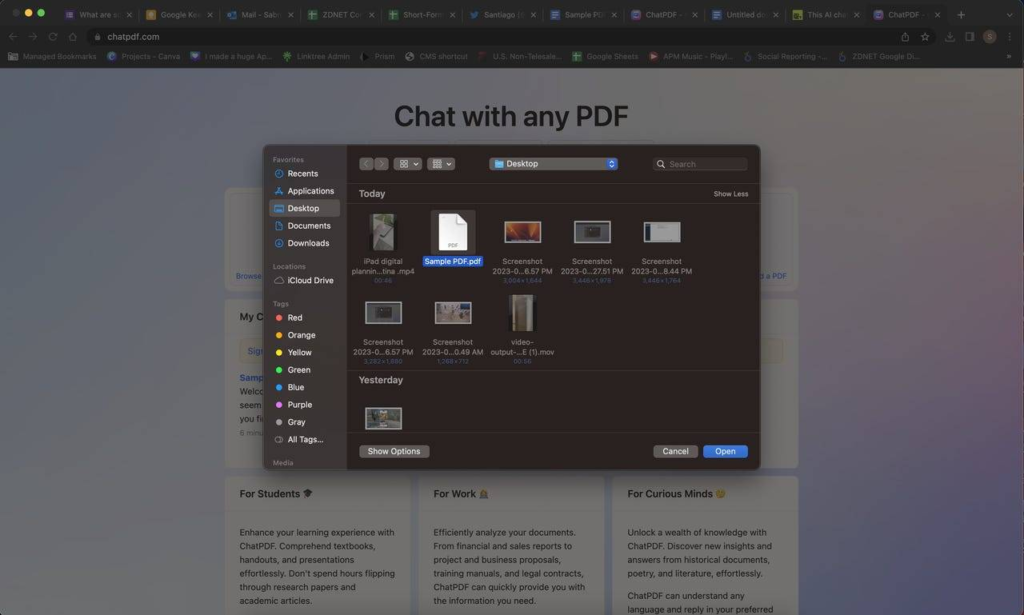The image size is (1024, 615).
Task: Go back with the left chevron
Action: pos(367,164)
